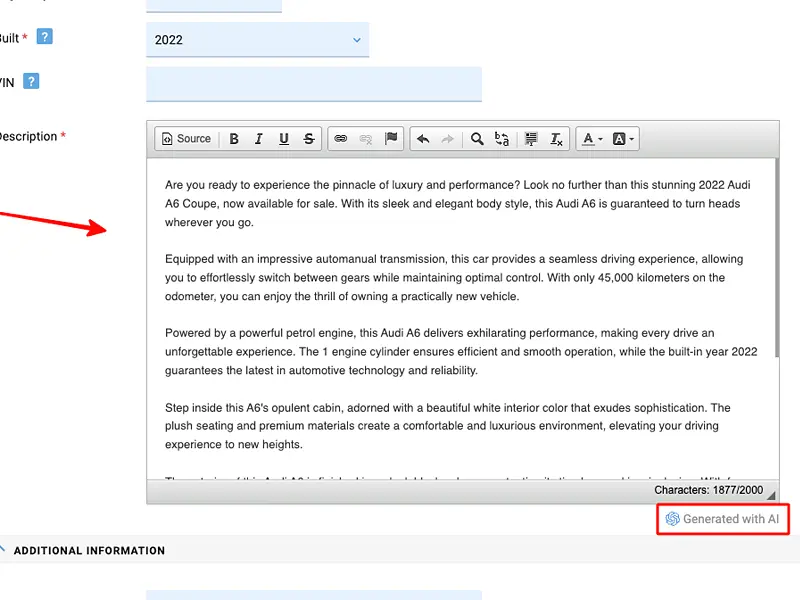Click the paragraph starting 'Step inside this A6's'
The width and height of the screenshot is (800, 600).
pos(447,426)
